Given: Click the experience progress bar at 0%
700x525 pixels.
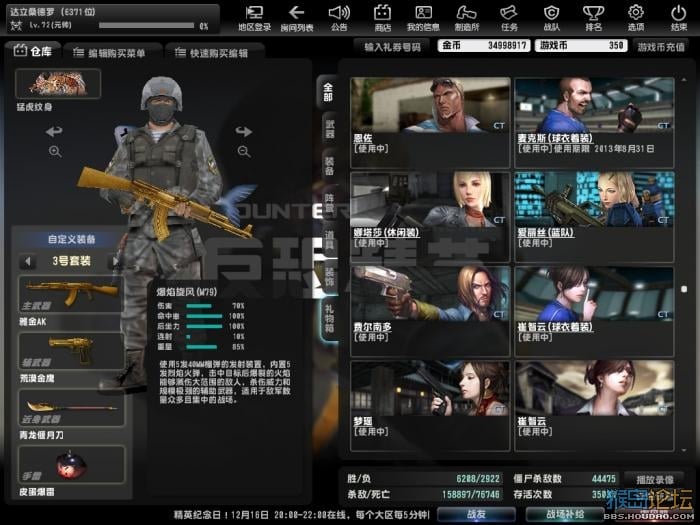Looking at the screenshot, I should (x=146, y=25).
